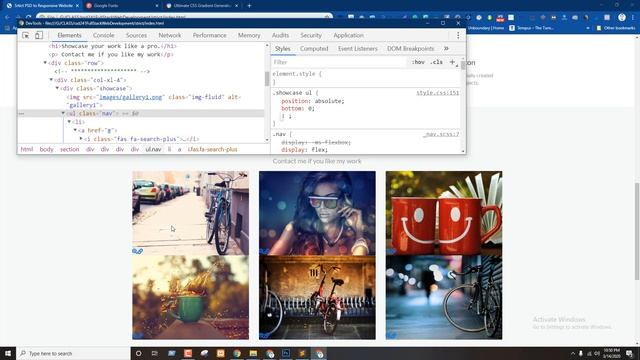Focus the styles Filter field

(x=339, y=62)
